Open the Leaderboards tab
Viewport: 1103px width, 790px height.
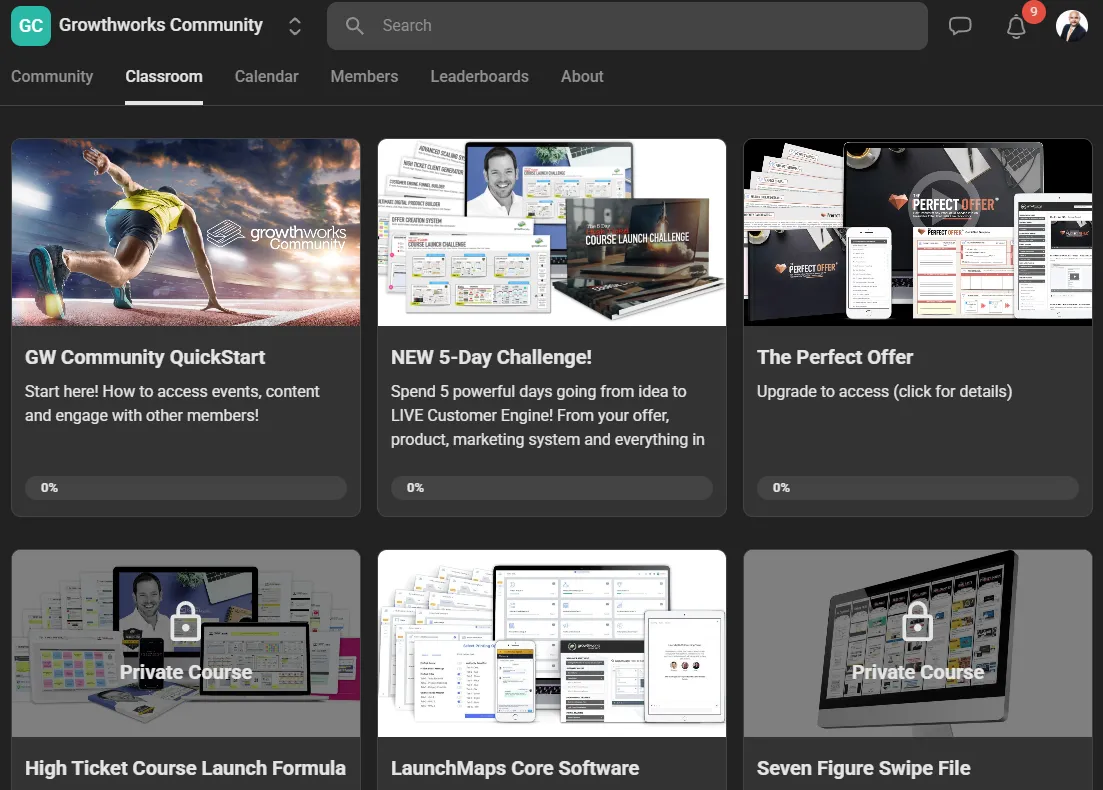click(x=480, y=77)
